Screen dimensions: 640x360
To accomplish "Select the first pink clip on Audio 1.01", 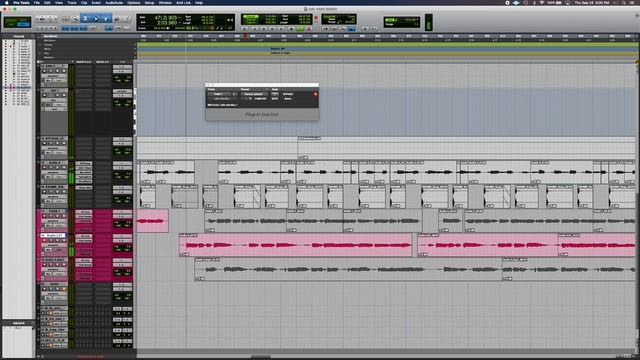I will [x=296, y=245].
